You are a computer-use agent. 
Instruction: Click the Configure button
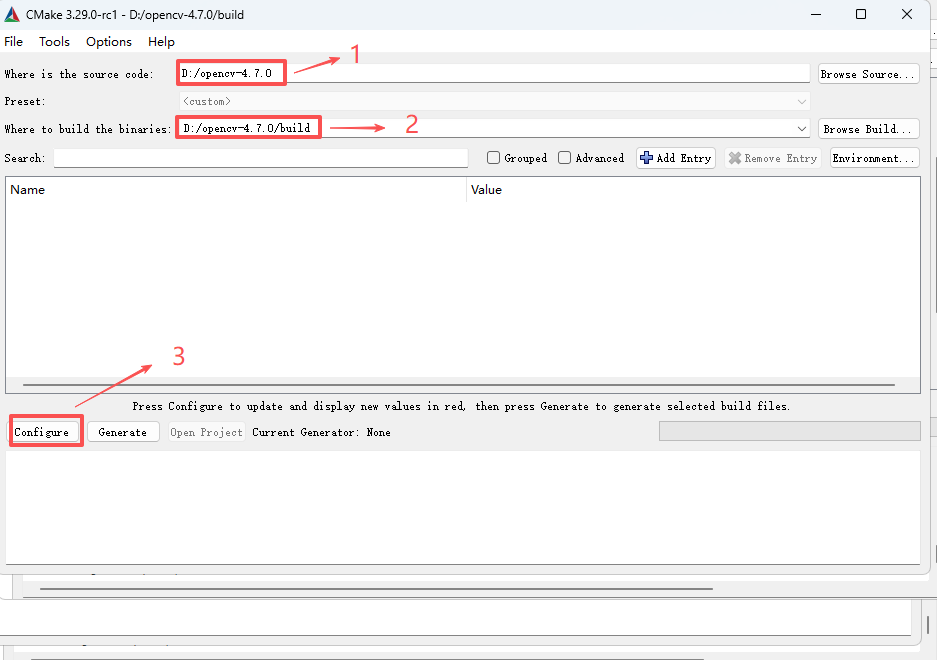(42, 432)
